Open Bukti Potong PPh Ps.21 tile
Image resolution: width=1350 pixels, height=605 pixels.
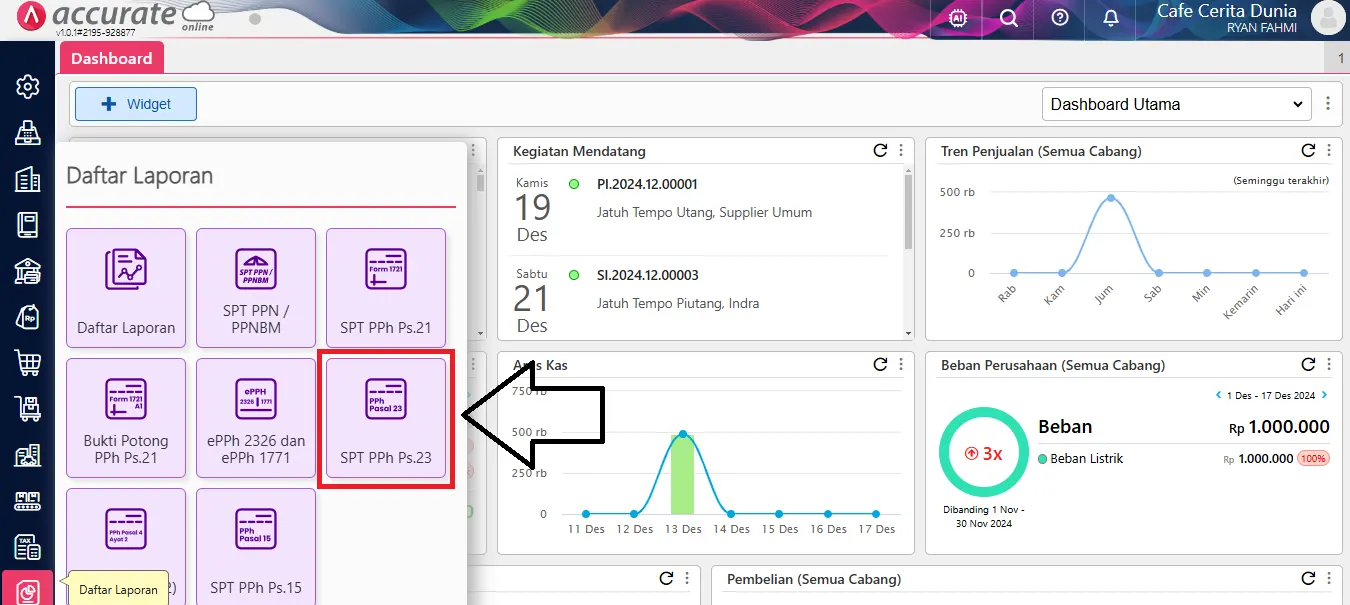126,418
